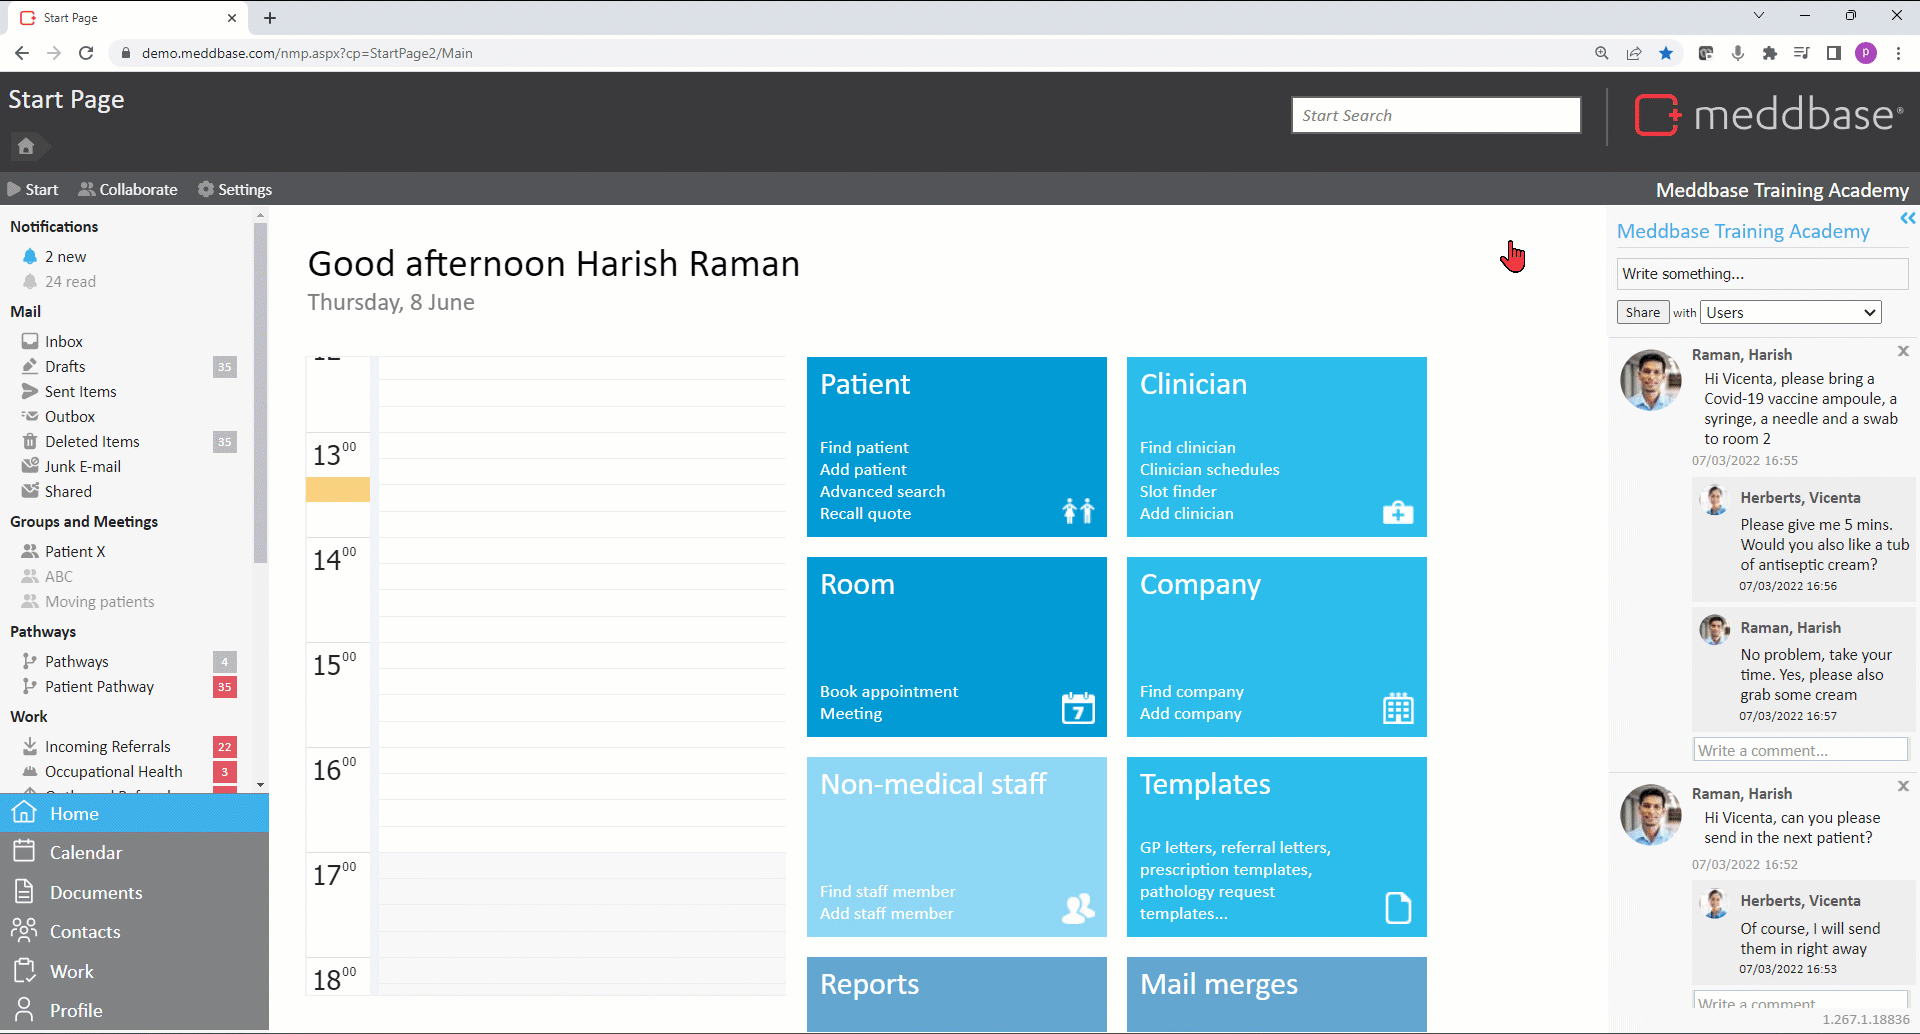
Task: Open the Collaborate menu
Action: pos(128,189)
